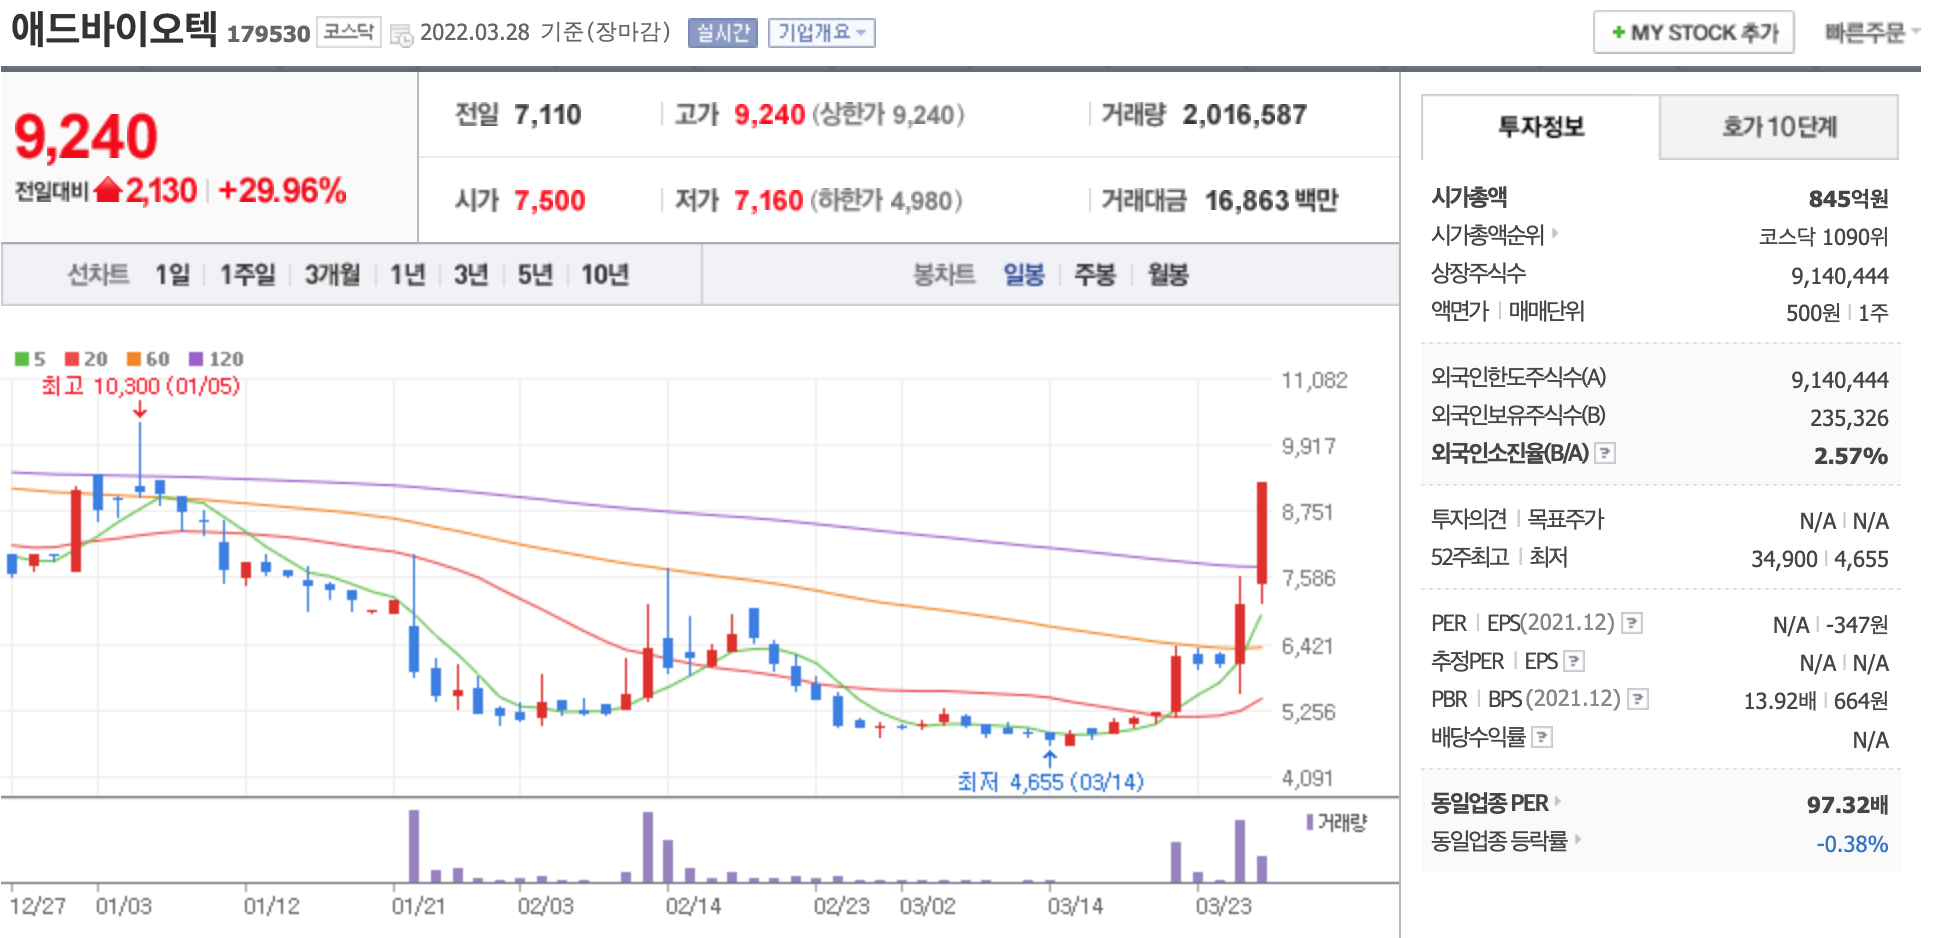Click the red 20-day moving average swatch
1938x938 pixels.
point(72,359)
